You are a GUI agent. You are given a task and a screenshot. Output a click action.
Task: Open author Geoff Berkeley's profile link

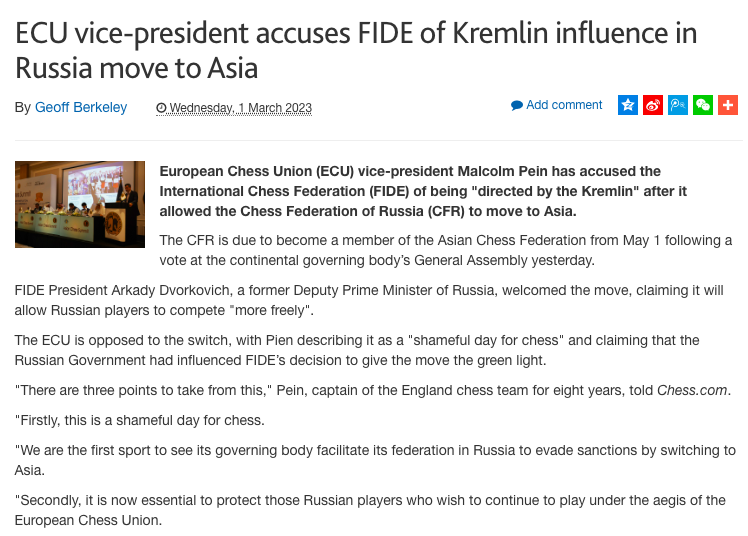coord(81,107)
